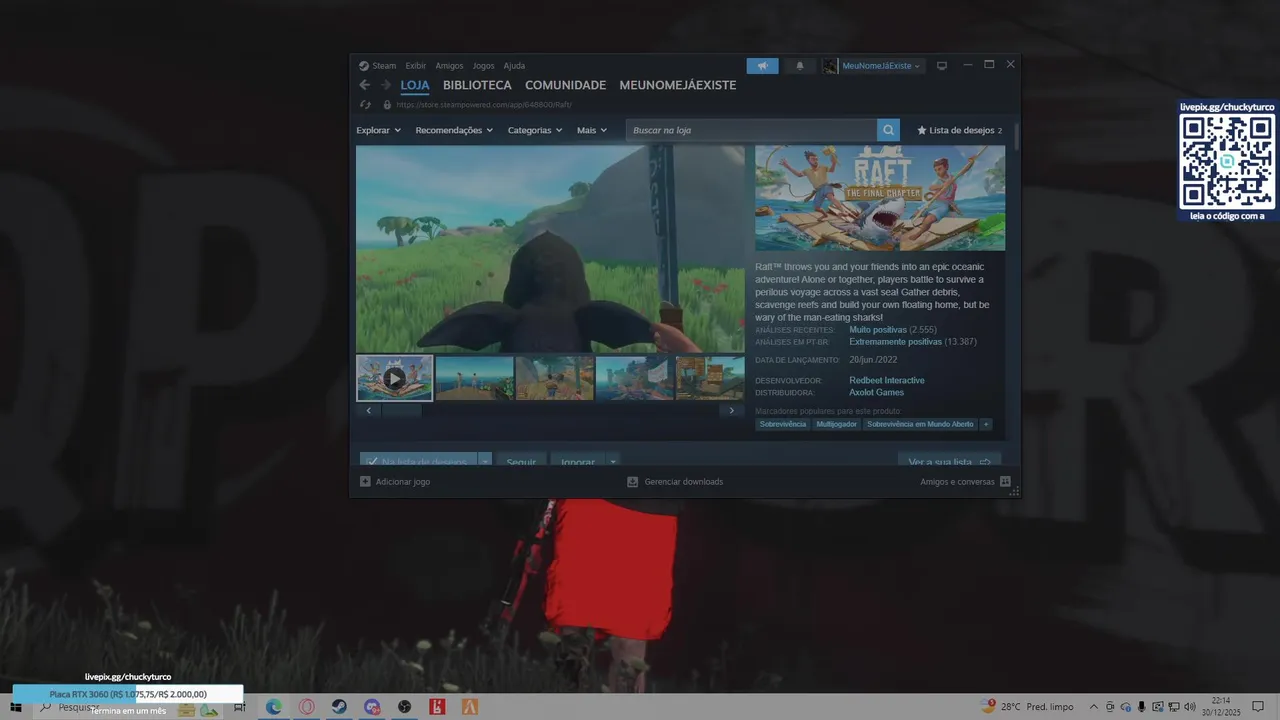
Task: Open the Amigos menu
Action: pos(449,66)
